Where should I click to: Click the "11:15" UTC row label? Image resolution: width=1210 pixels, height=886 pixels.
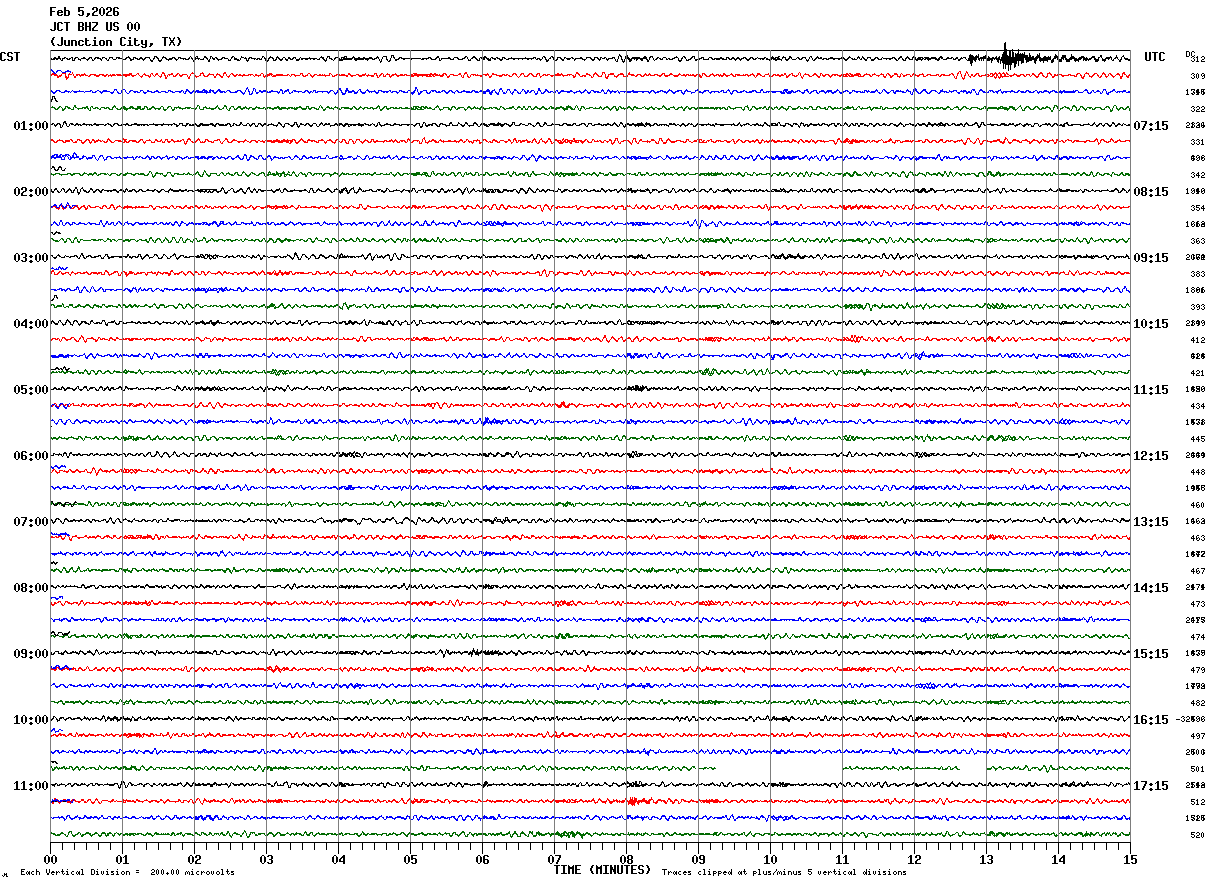click(1151, 390)
